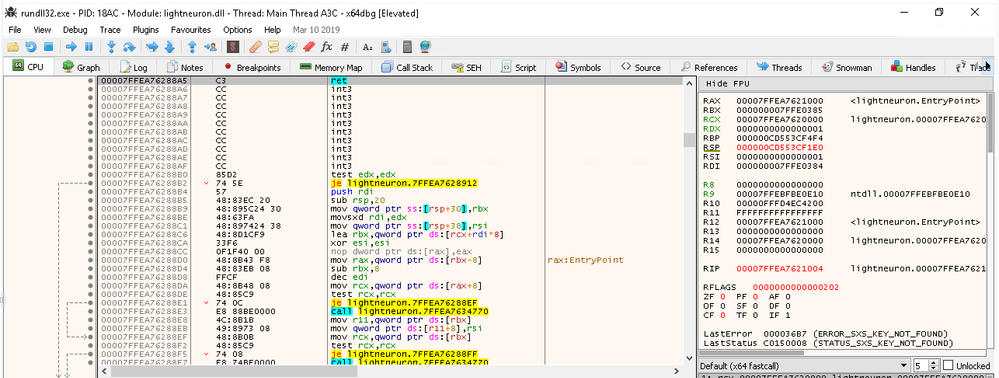Switch to the Call Stack tab
The image size is (999, 378).
(x=407, y=67)
